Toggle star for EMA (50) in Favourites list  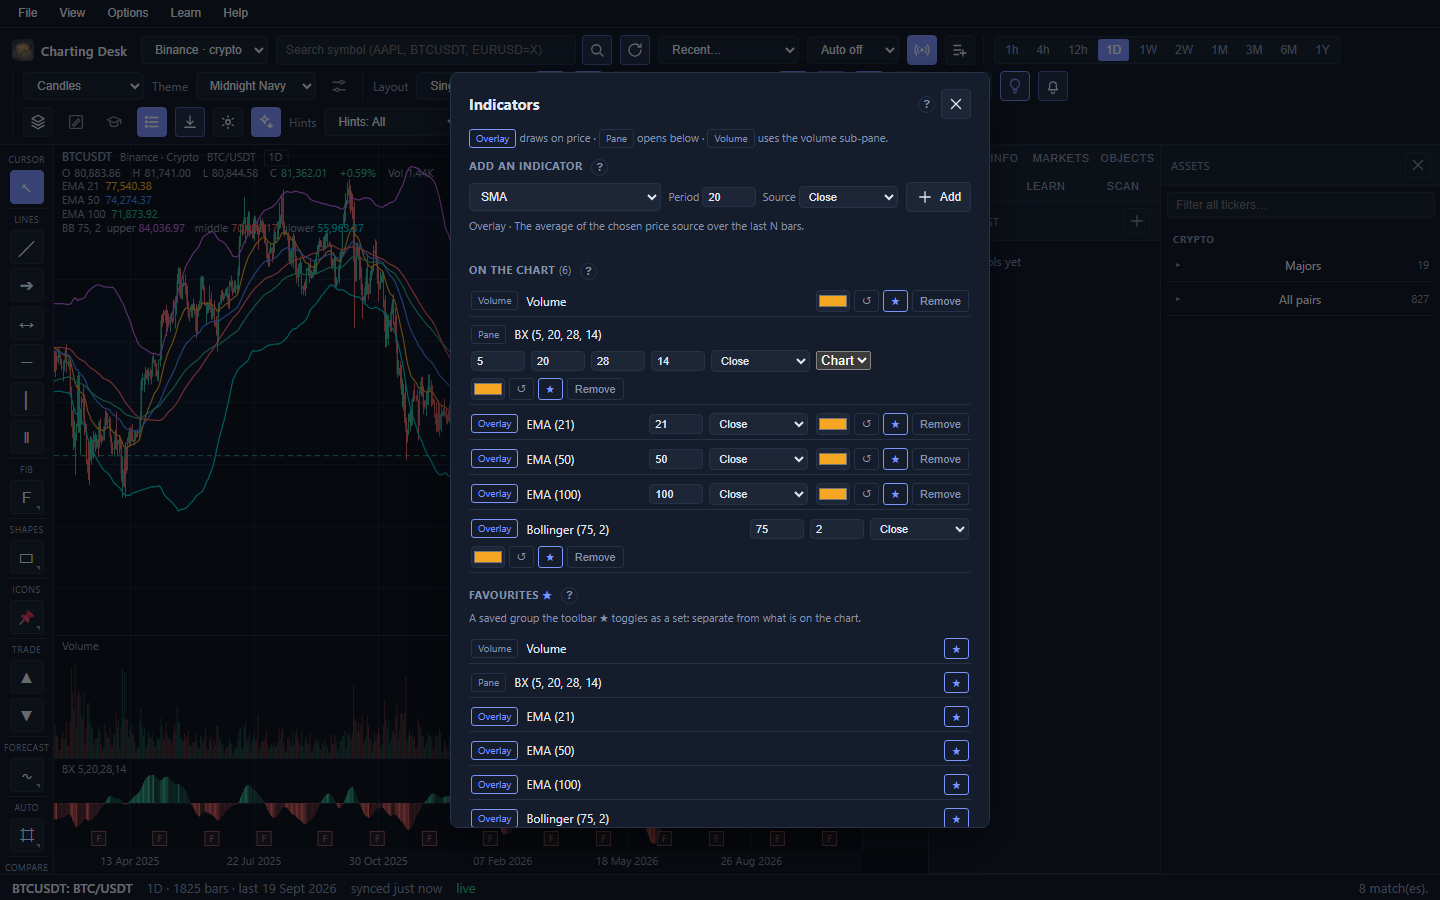pyautogui.click(x=956, y=751)
